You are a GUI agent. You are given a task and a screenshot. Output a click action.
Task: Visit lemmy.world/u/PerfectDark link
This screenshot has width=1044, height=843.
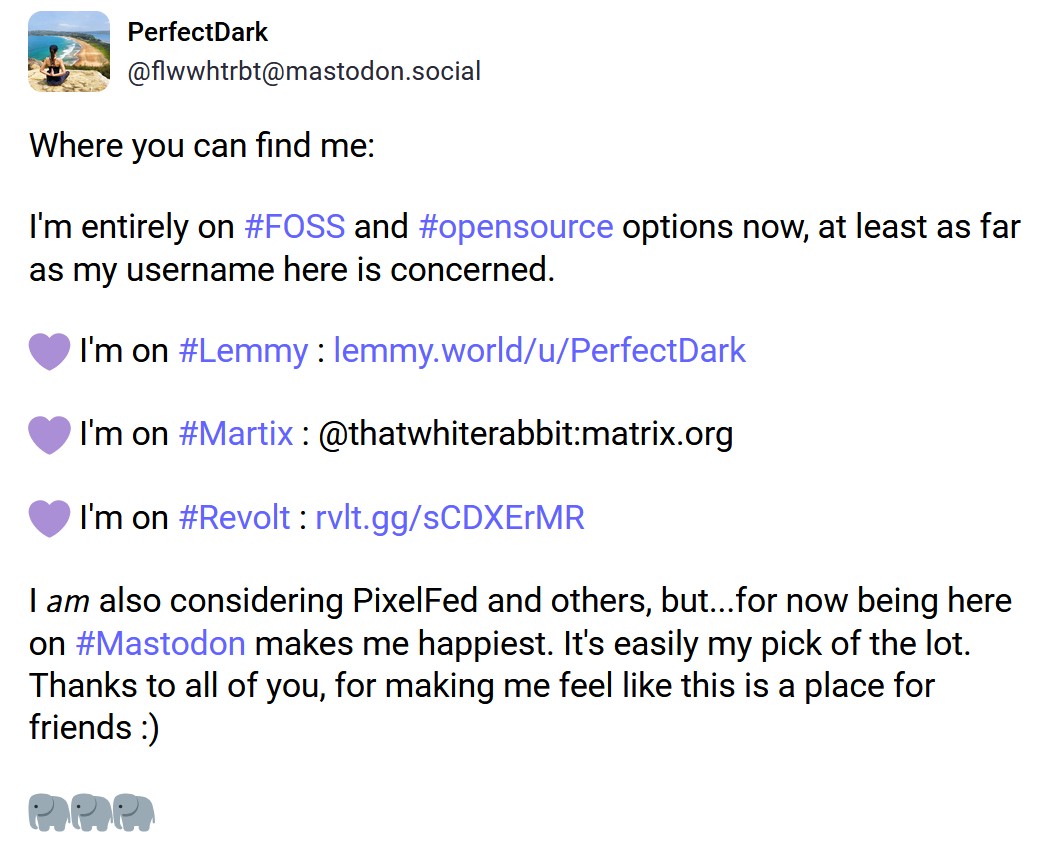tap(539, 351)
